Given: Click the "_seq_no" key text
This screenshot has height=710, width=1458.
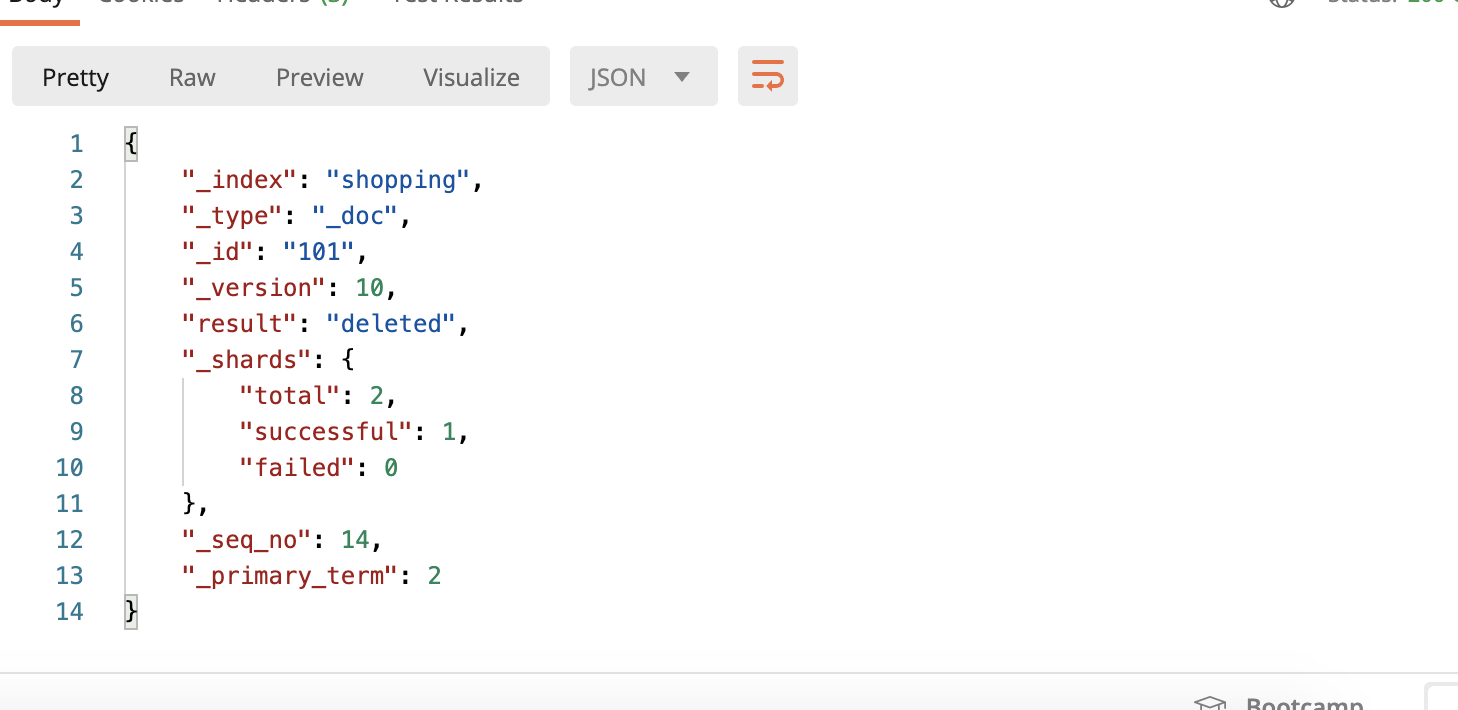Looking at the screenshot, I should [247, 540].
